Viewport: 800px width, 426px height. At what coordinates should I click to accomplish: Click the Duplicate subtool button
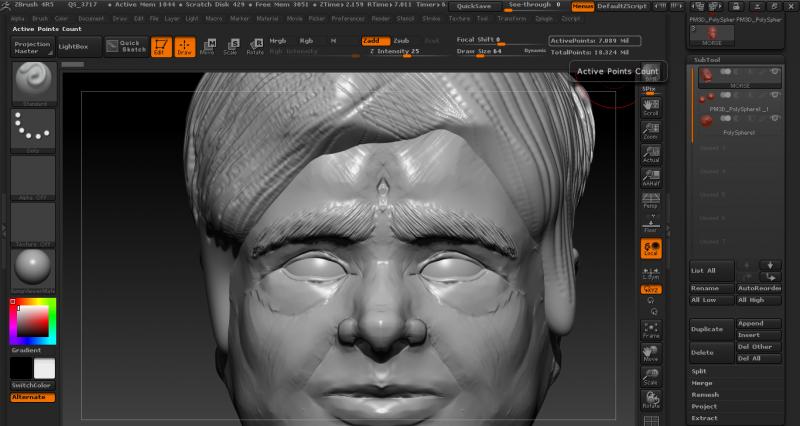coord(712,329)
